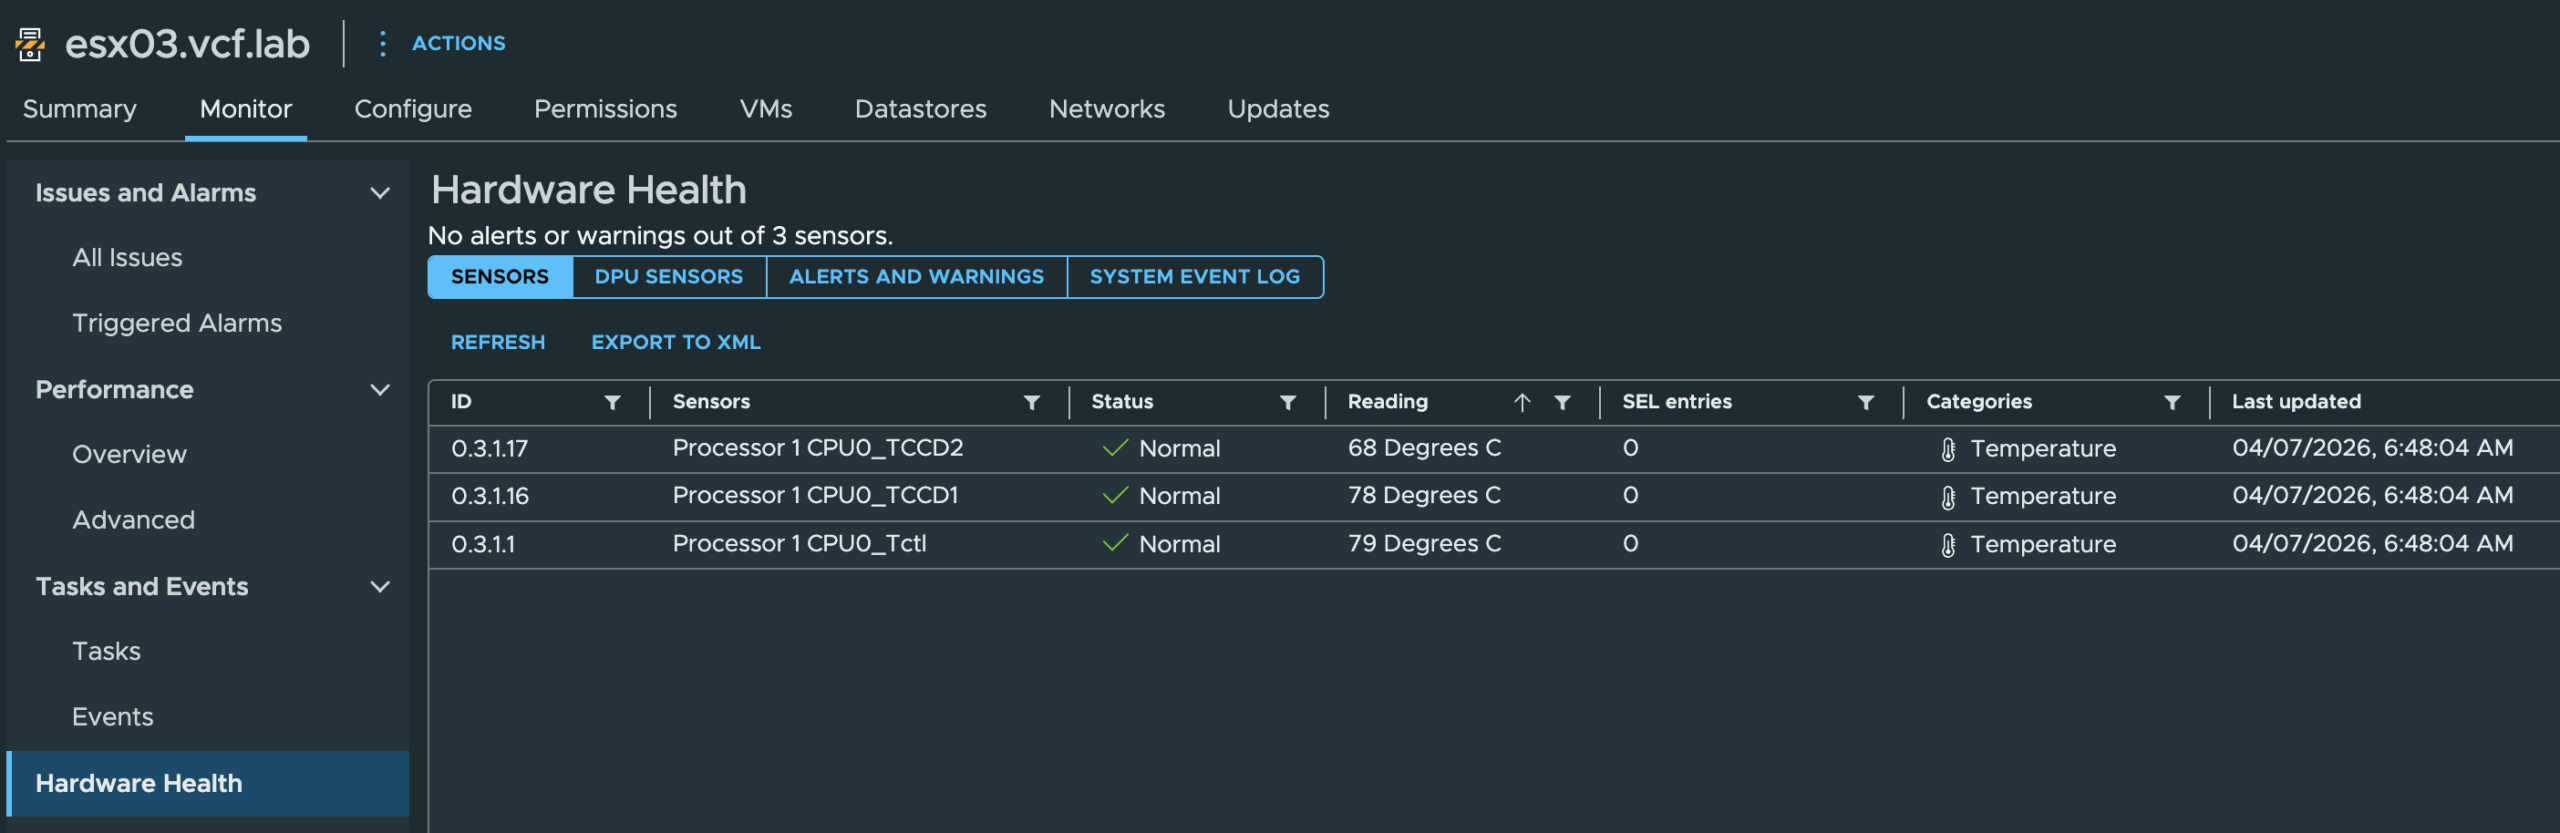Click thermometer icon for CPU0_TCCD2 row
This screenshot has height=833, width=2560.
[1948, 449]
